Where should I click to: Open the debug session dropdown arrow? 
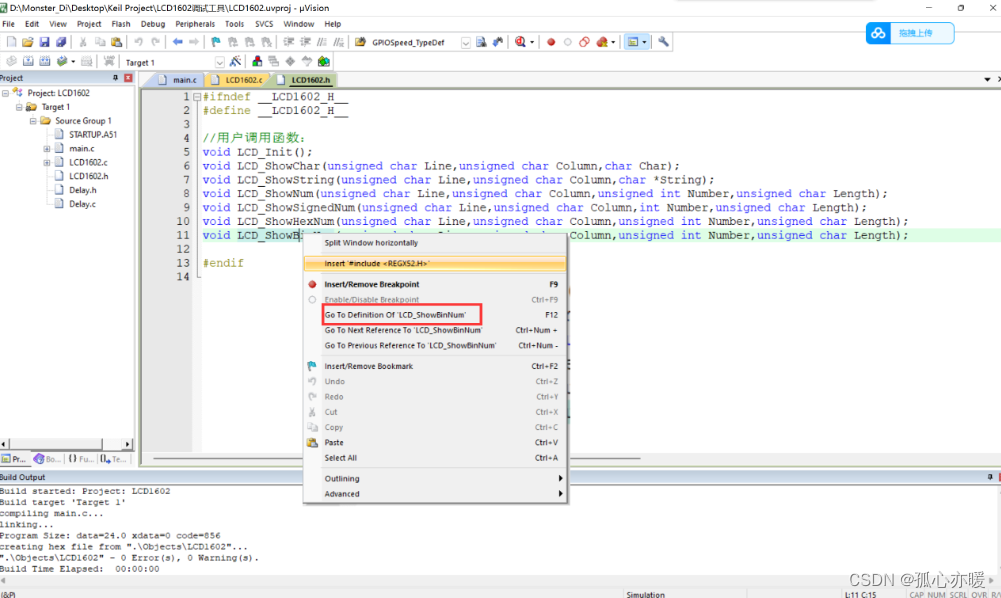point(532,43)
